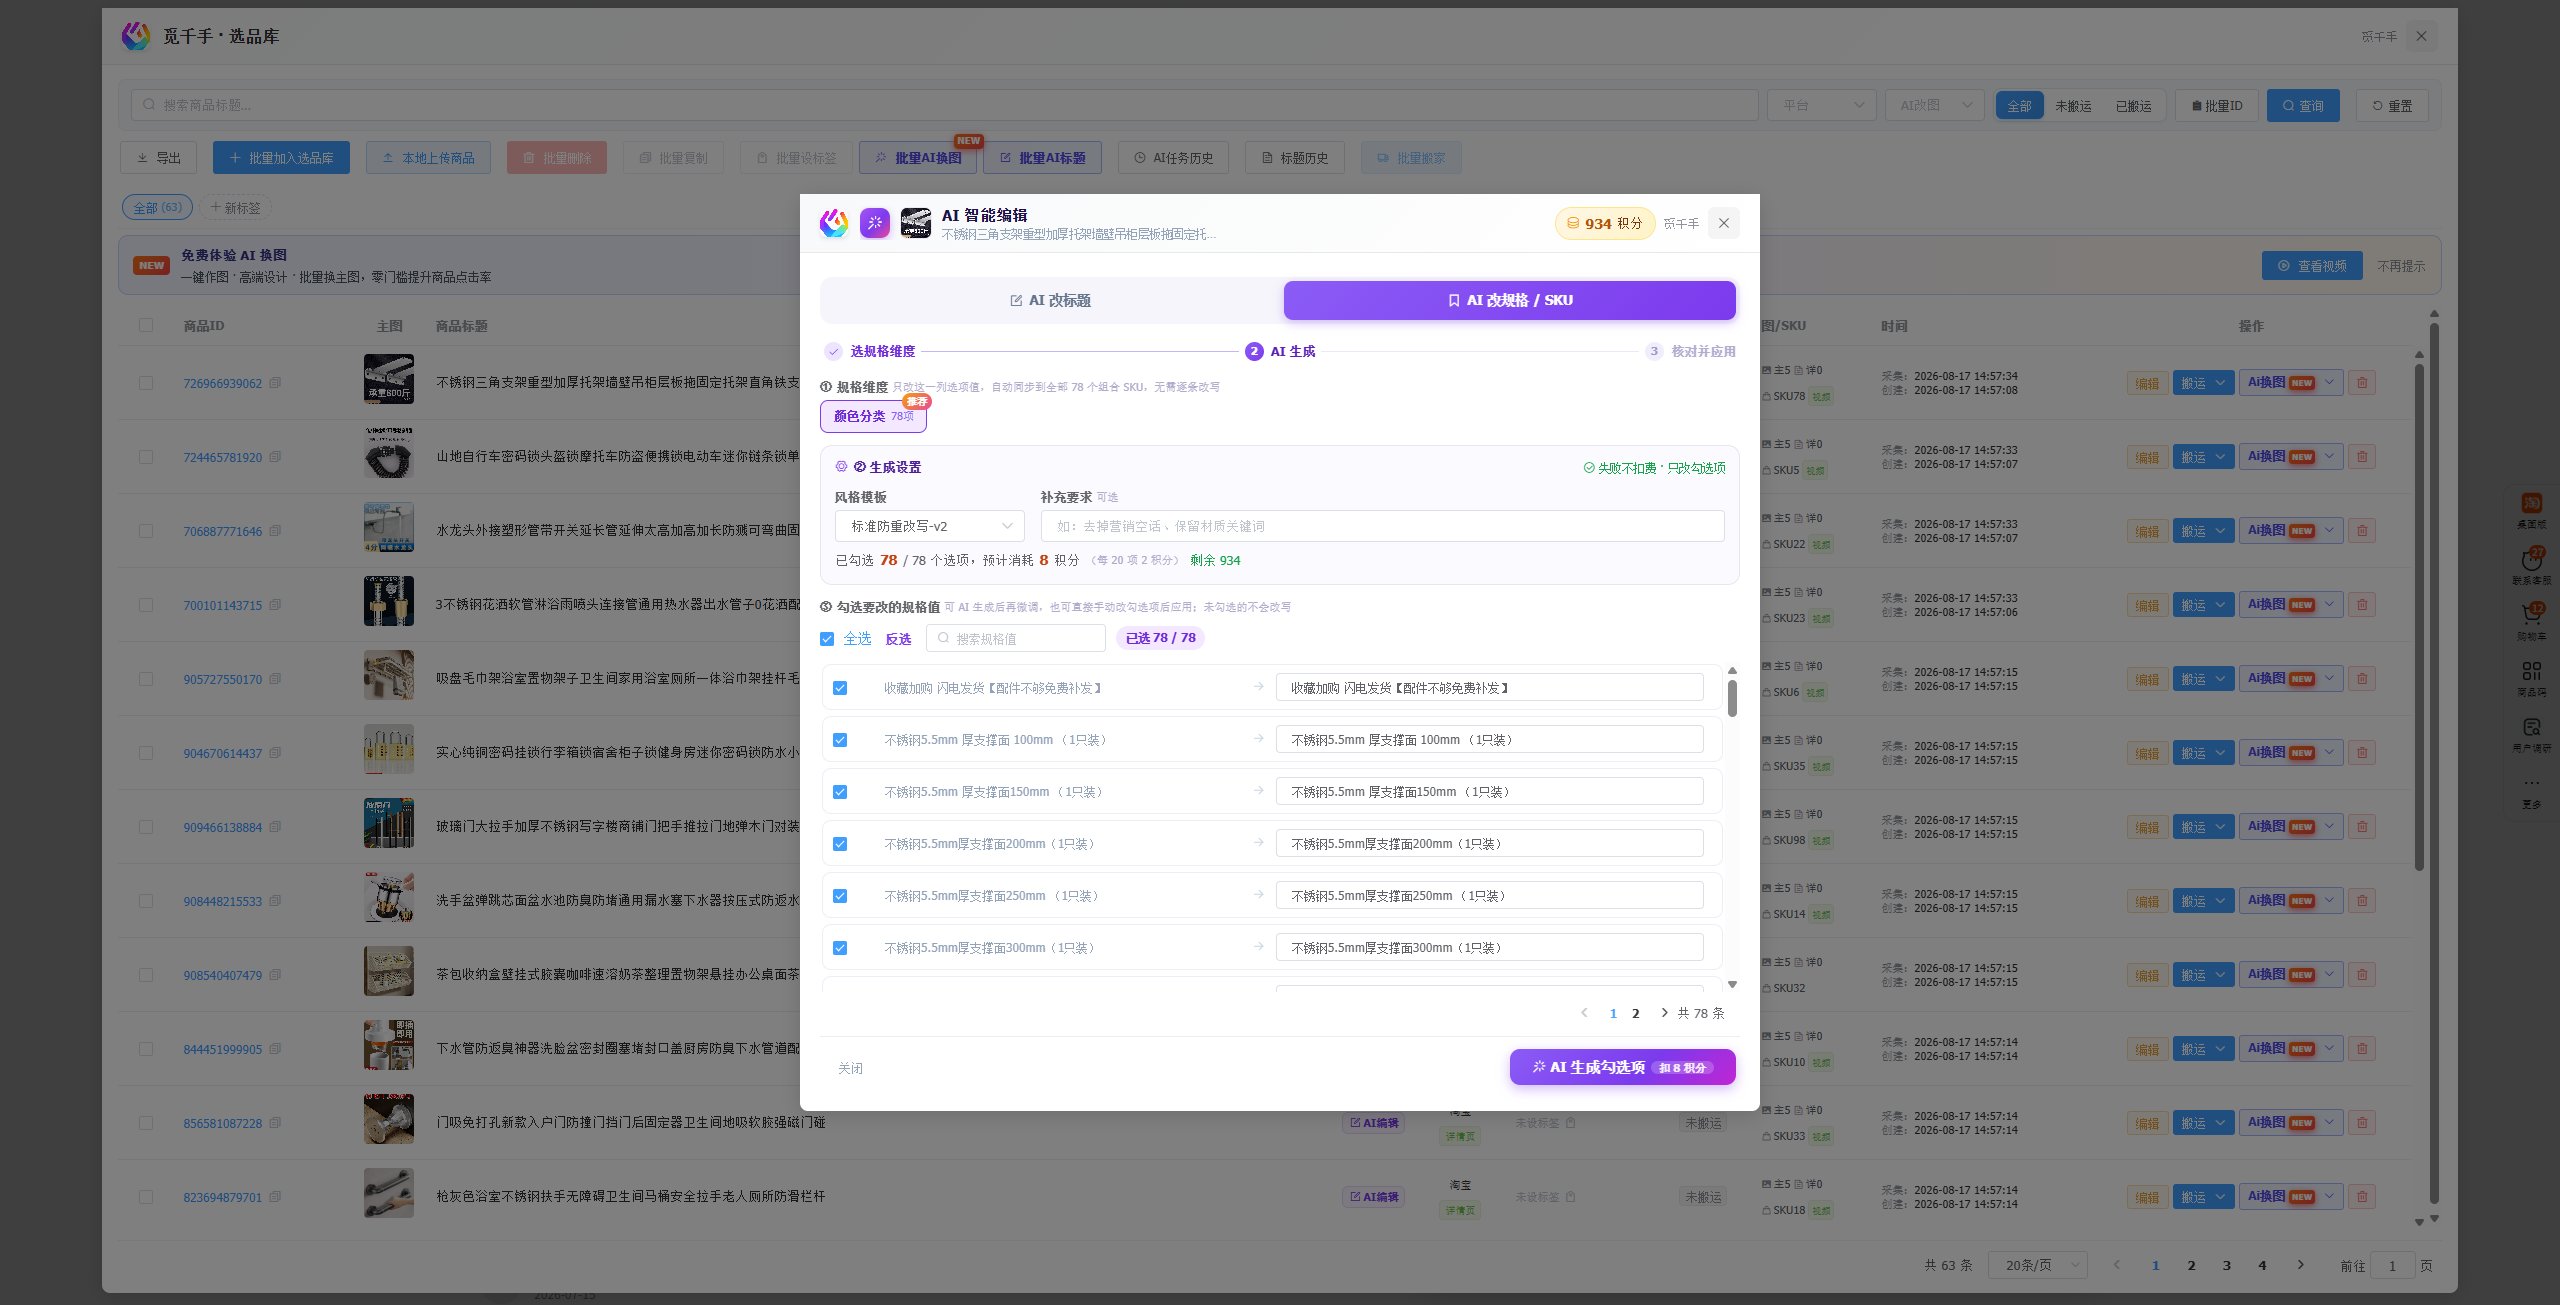Viewport: 2560px width, 1305px height.
Task: Click the 反选 invert selection link
Action: [898, 639]
